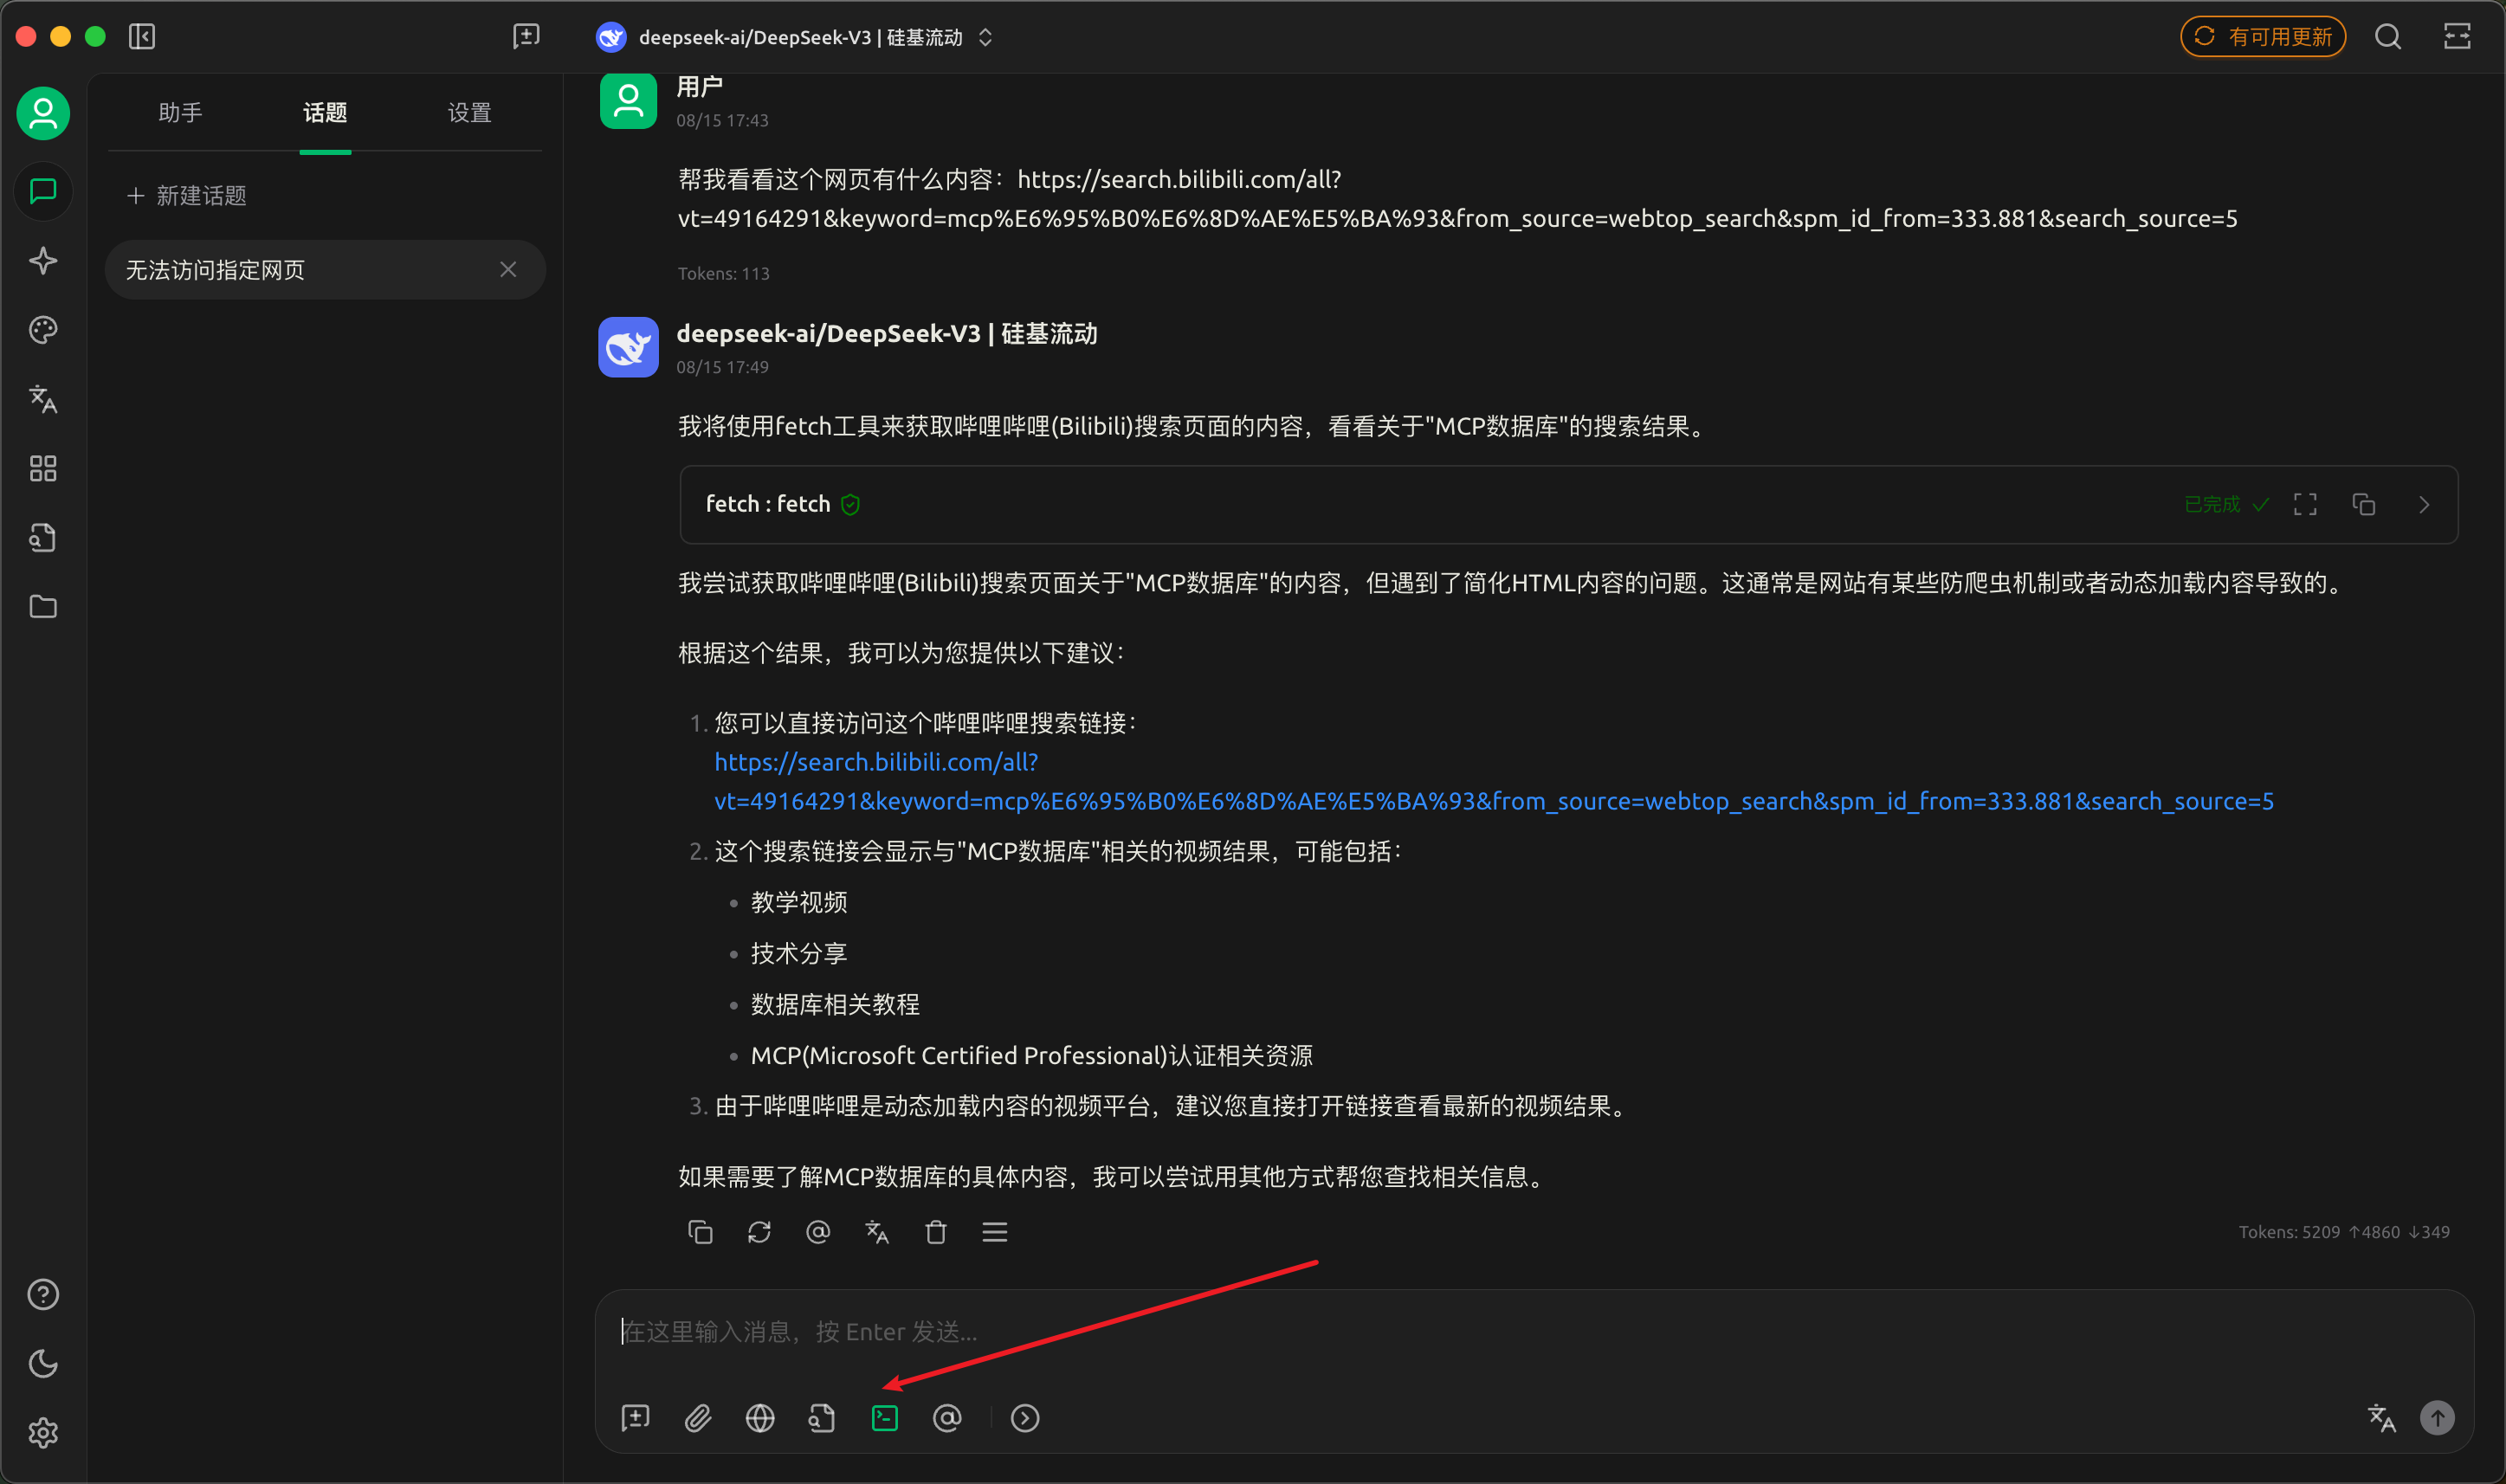2506x1484 pixels.
Task: Copy the fetch tool call result
Action: (2364, 504)
